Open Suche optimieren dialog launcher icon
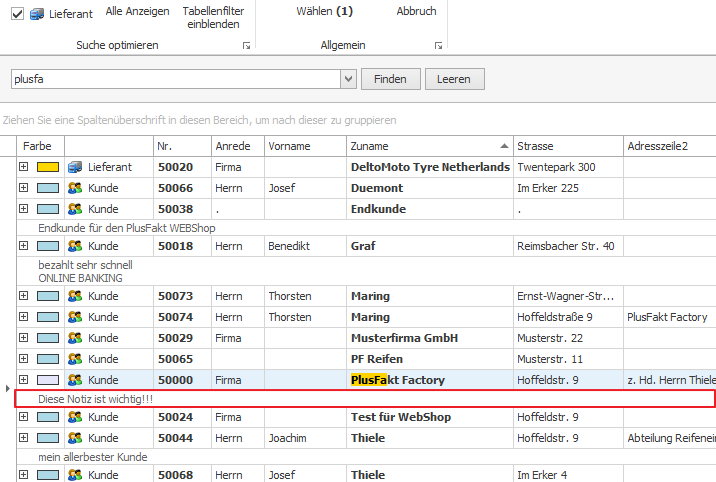716x482 pixels. 247,46
